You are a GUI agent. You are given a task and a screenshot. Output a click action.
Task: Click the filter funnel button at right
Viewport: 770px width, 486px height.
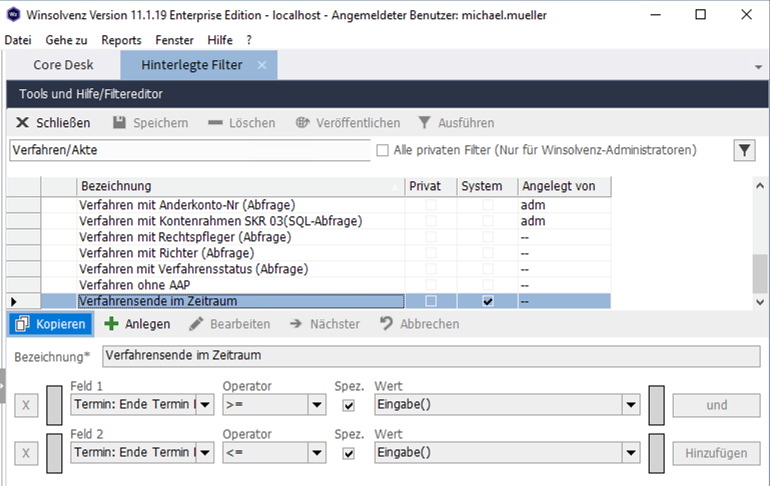[744, 150]
